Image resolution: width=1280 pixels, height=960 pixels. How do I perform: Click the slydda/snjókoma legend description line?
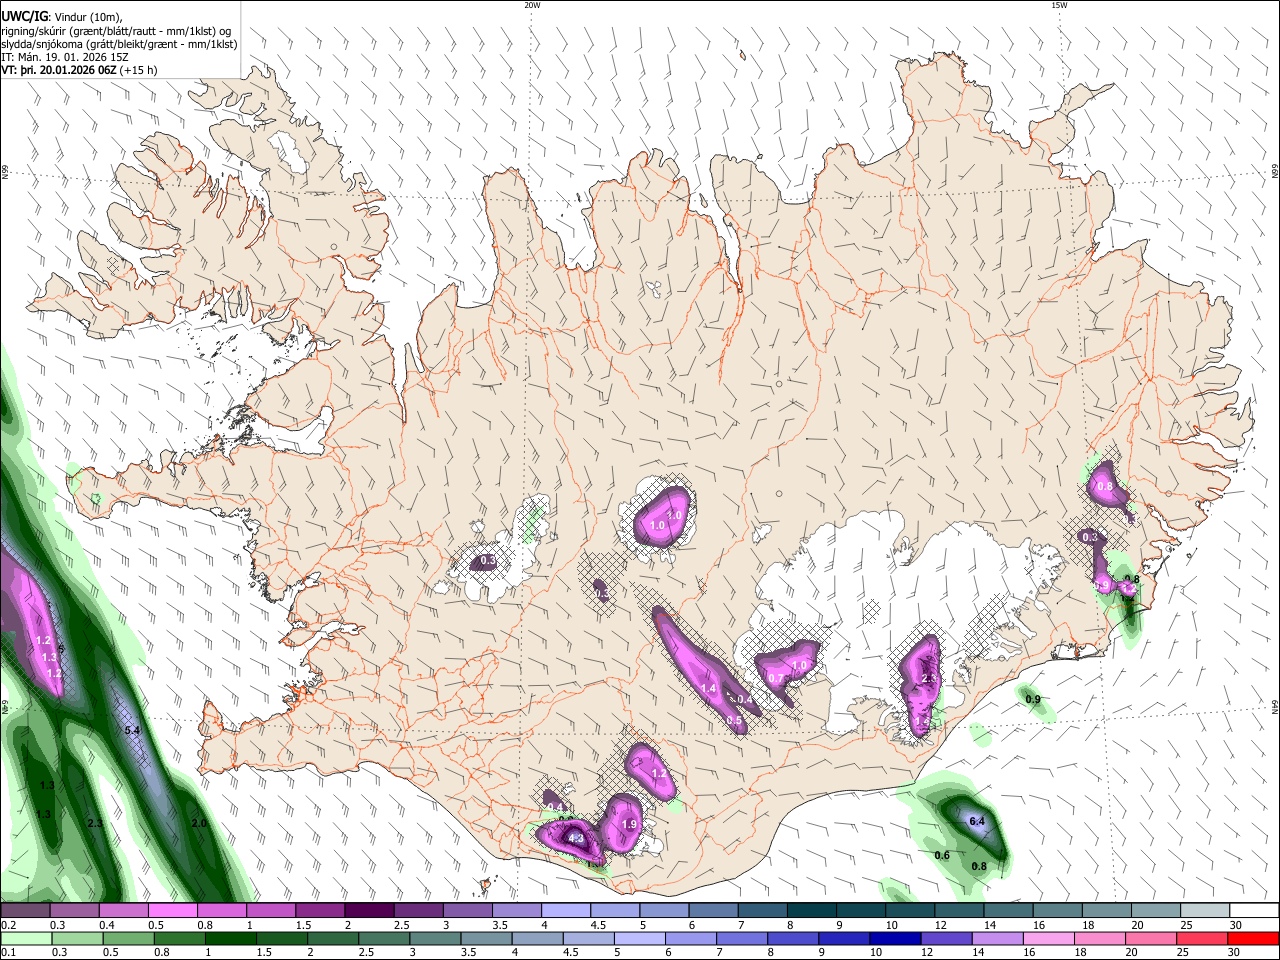point(119,44)
